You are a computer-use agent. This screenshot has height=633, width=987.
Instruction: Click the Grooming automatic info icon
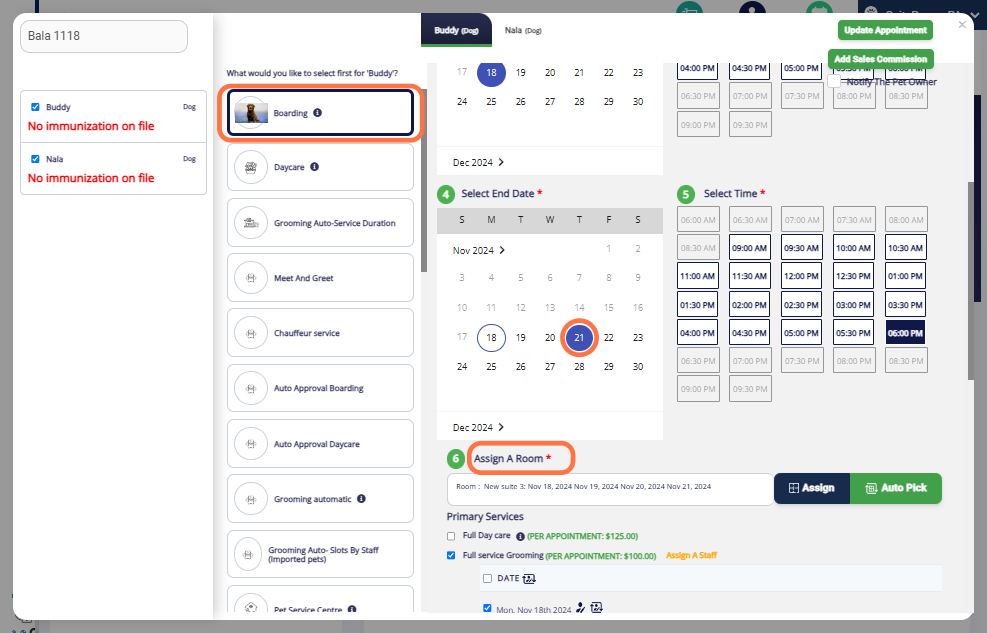(x=361, y=498)
